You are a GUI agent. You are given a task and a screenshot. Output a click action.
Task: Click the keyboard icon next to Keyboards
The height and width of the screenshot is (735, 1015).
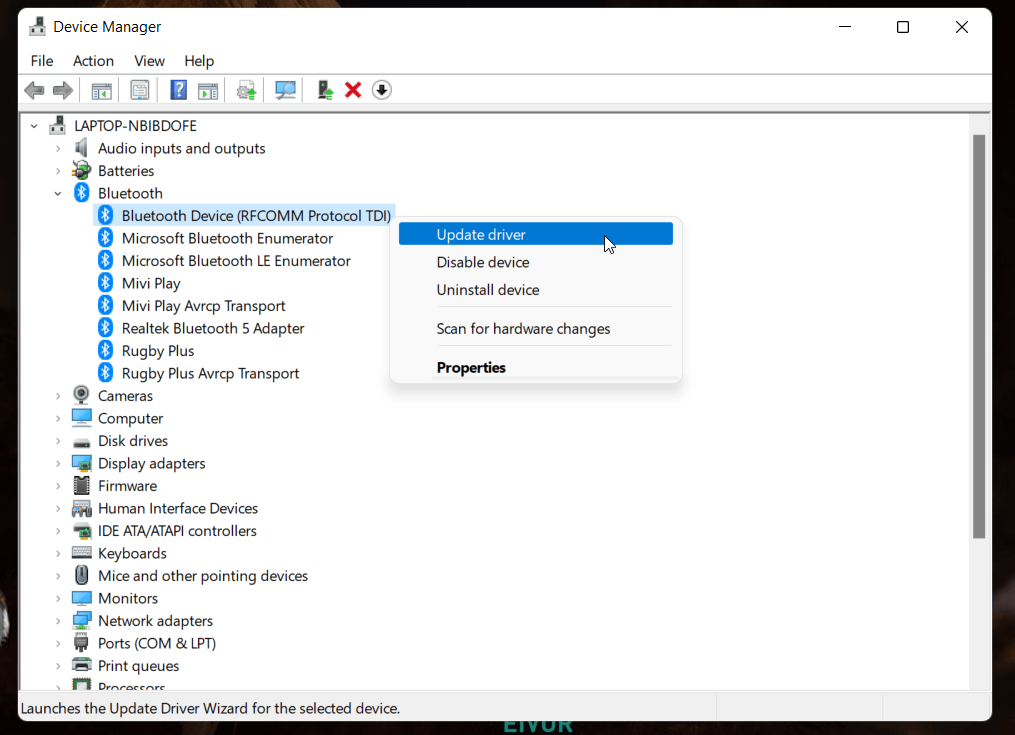82,552
